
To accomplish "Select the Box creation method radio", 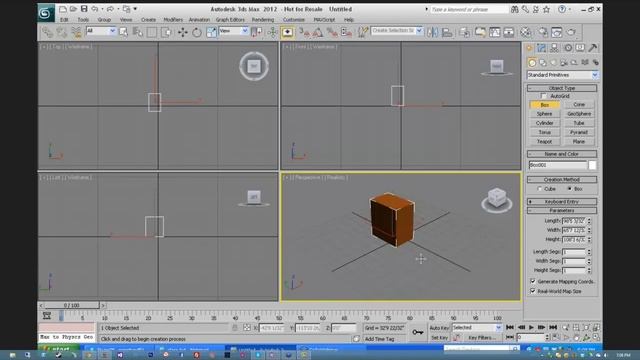I will click(x=569, y=189).
